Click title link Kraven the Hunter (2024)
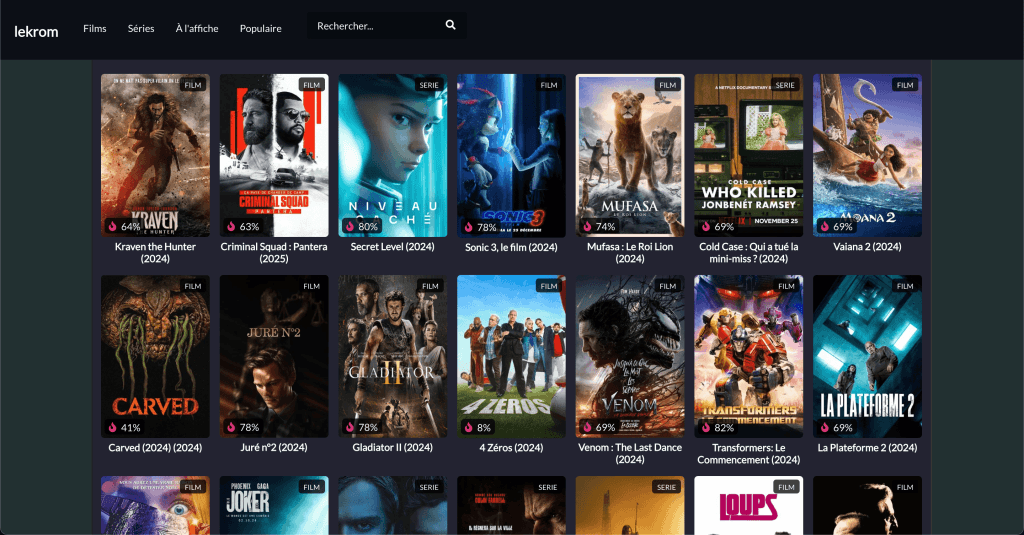This screenshot has height=535, width=1024. click(x=155, y=253)
